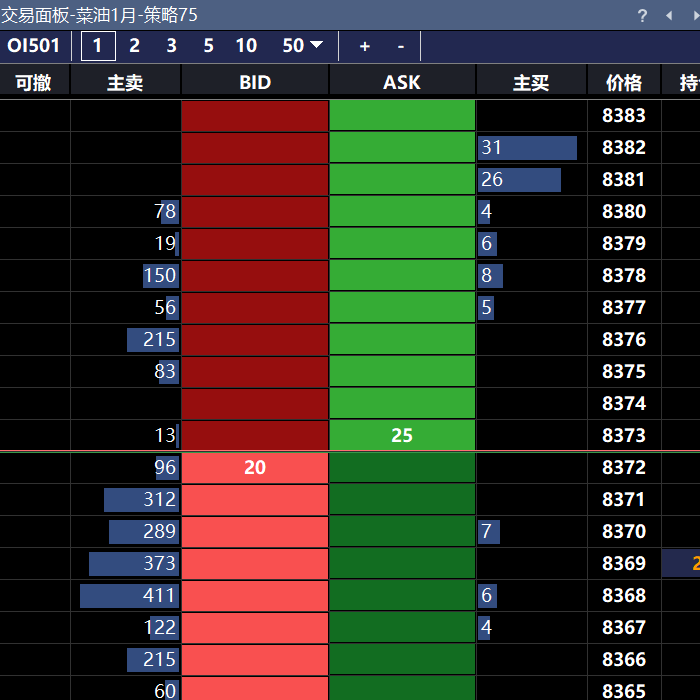
Task: Open dropdown arrow next to 50
Action: [317, 45]
